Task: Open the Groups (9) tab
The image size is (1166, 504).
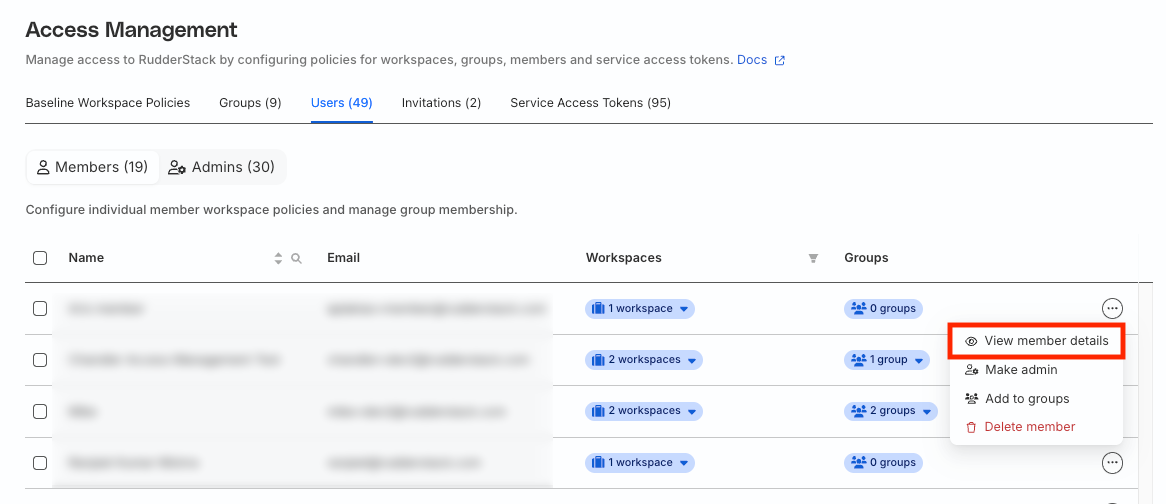Action: pyautogui.click(x=250, y=103)
